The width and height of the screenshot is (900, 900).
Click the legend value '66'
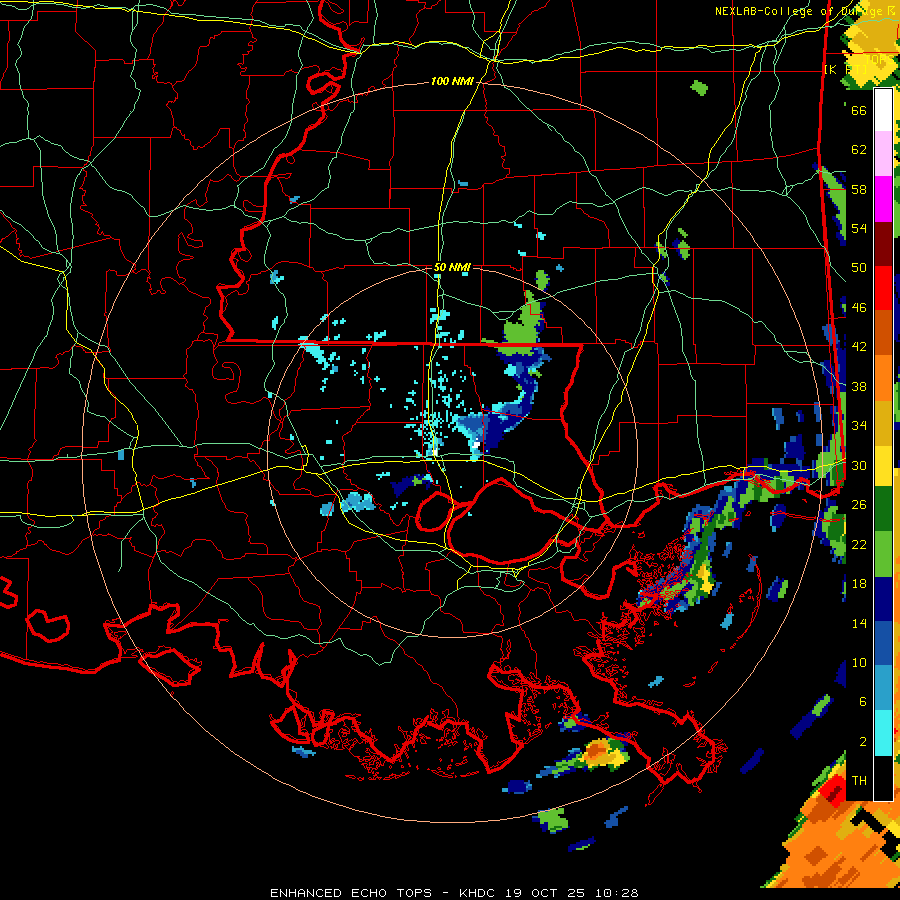(859, 110)
